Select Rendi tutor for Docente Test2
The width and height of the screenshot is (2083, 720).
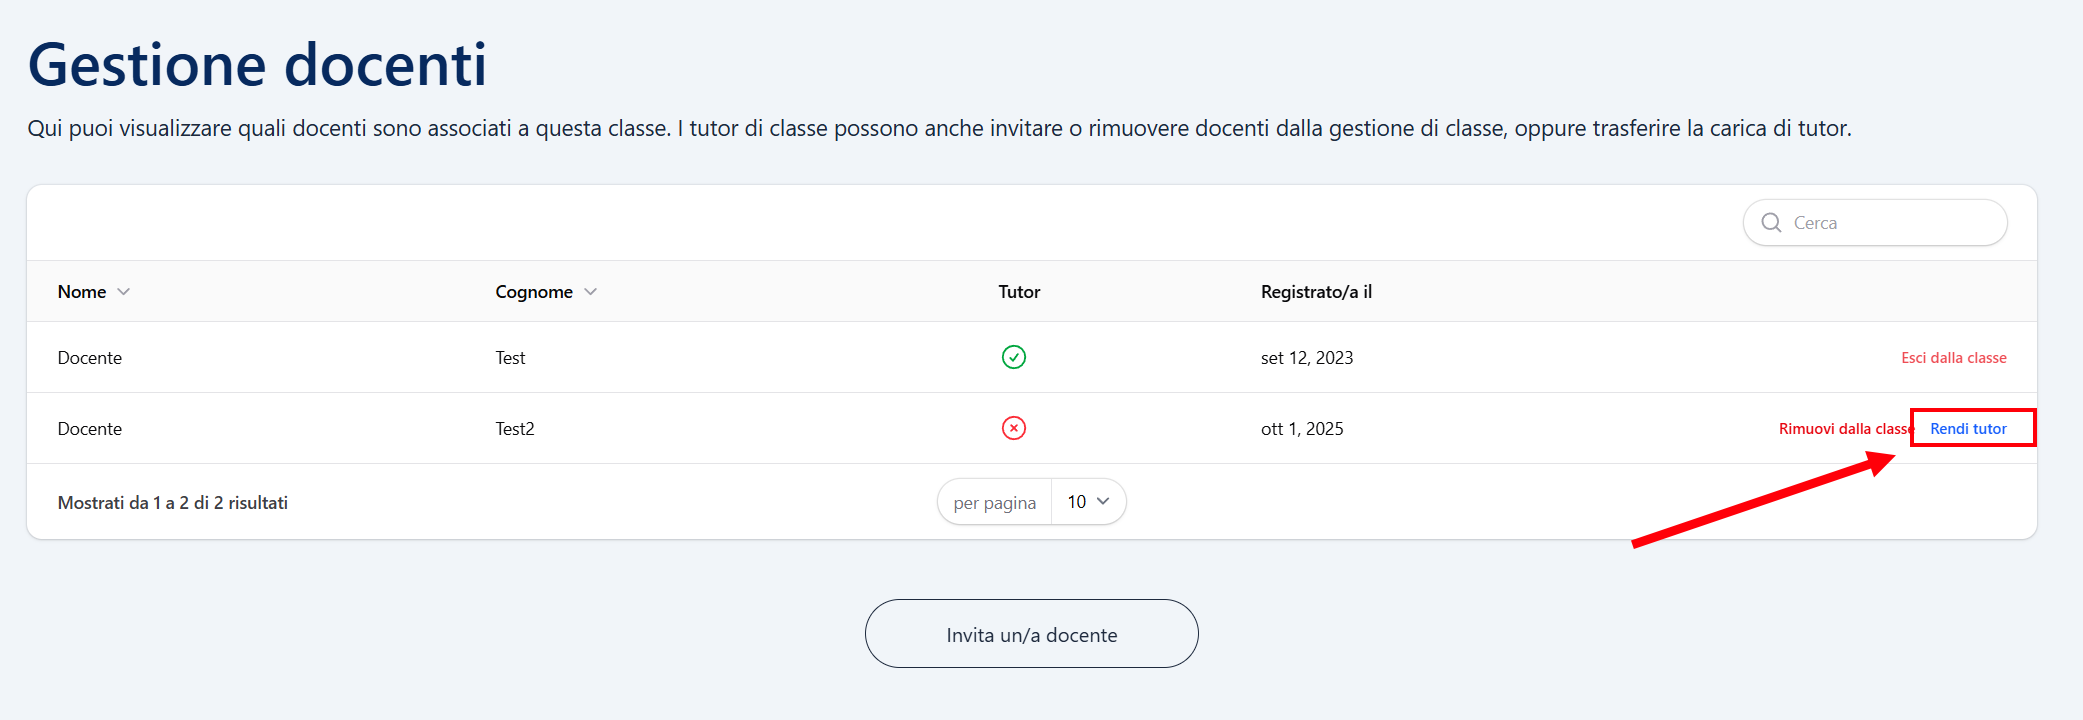[x=1968, y=429]
